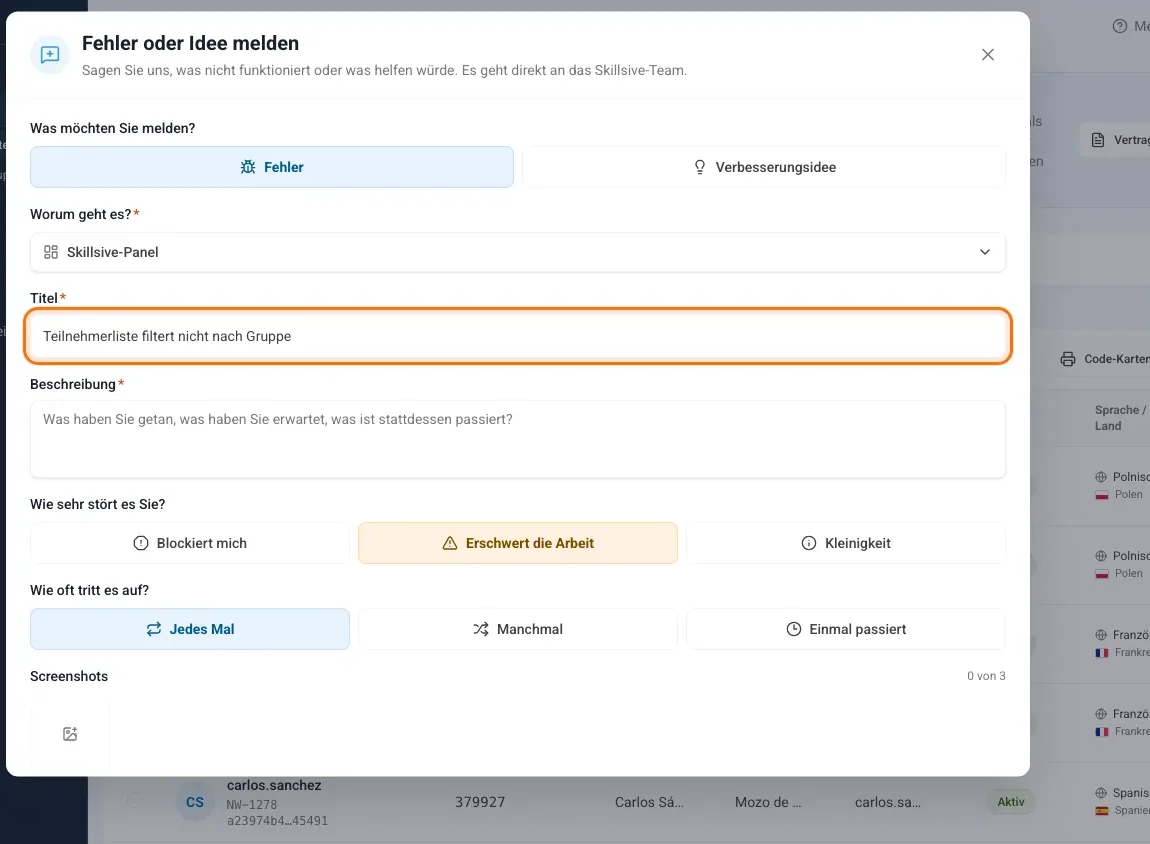The image size is (1150, 844).
Task: Click the printer icon beside Code-Karten
Action: click(1068, 359)
